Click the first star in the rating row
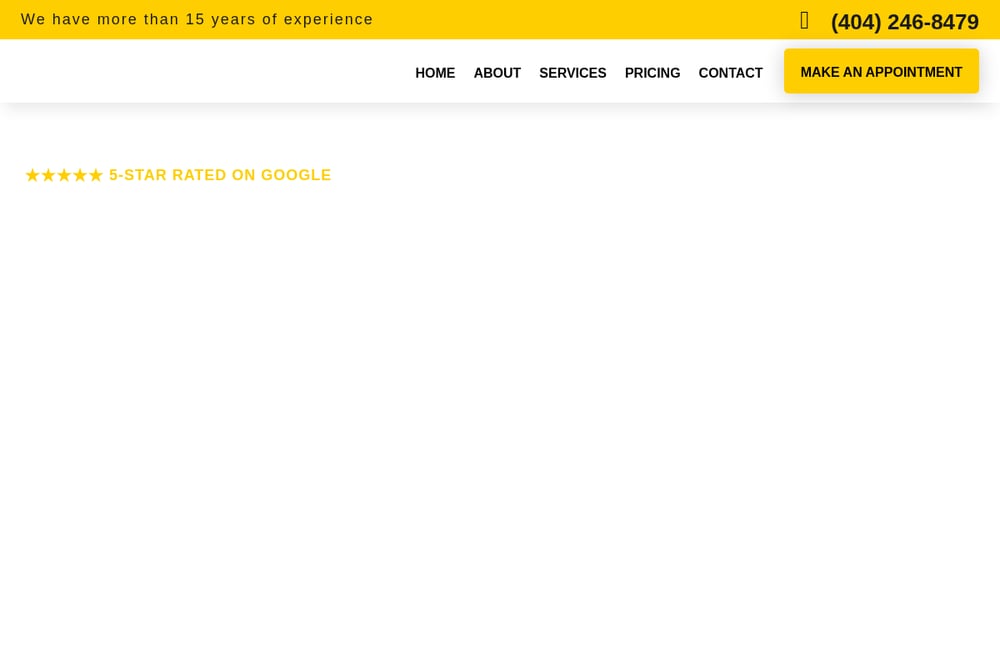The height and width of the screenshot is (667, 1000). pos(33,175)
